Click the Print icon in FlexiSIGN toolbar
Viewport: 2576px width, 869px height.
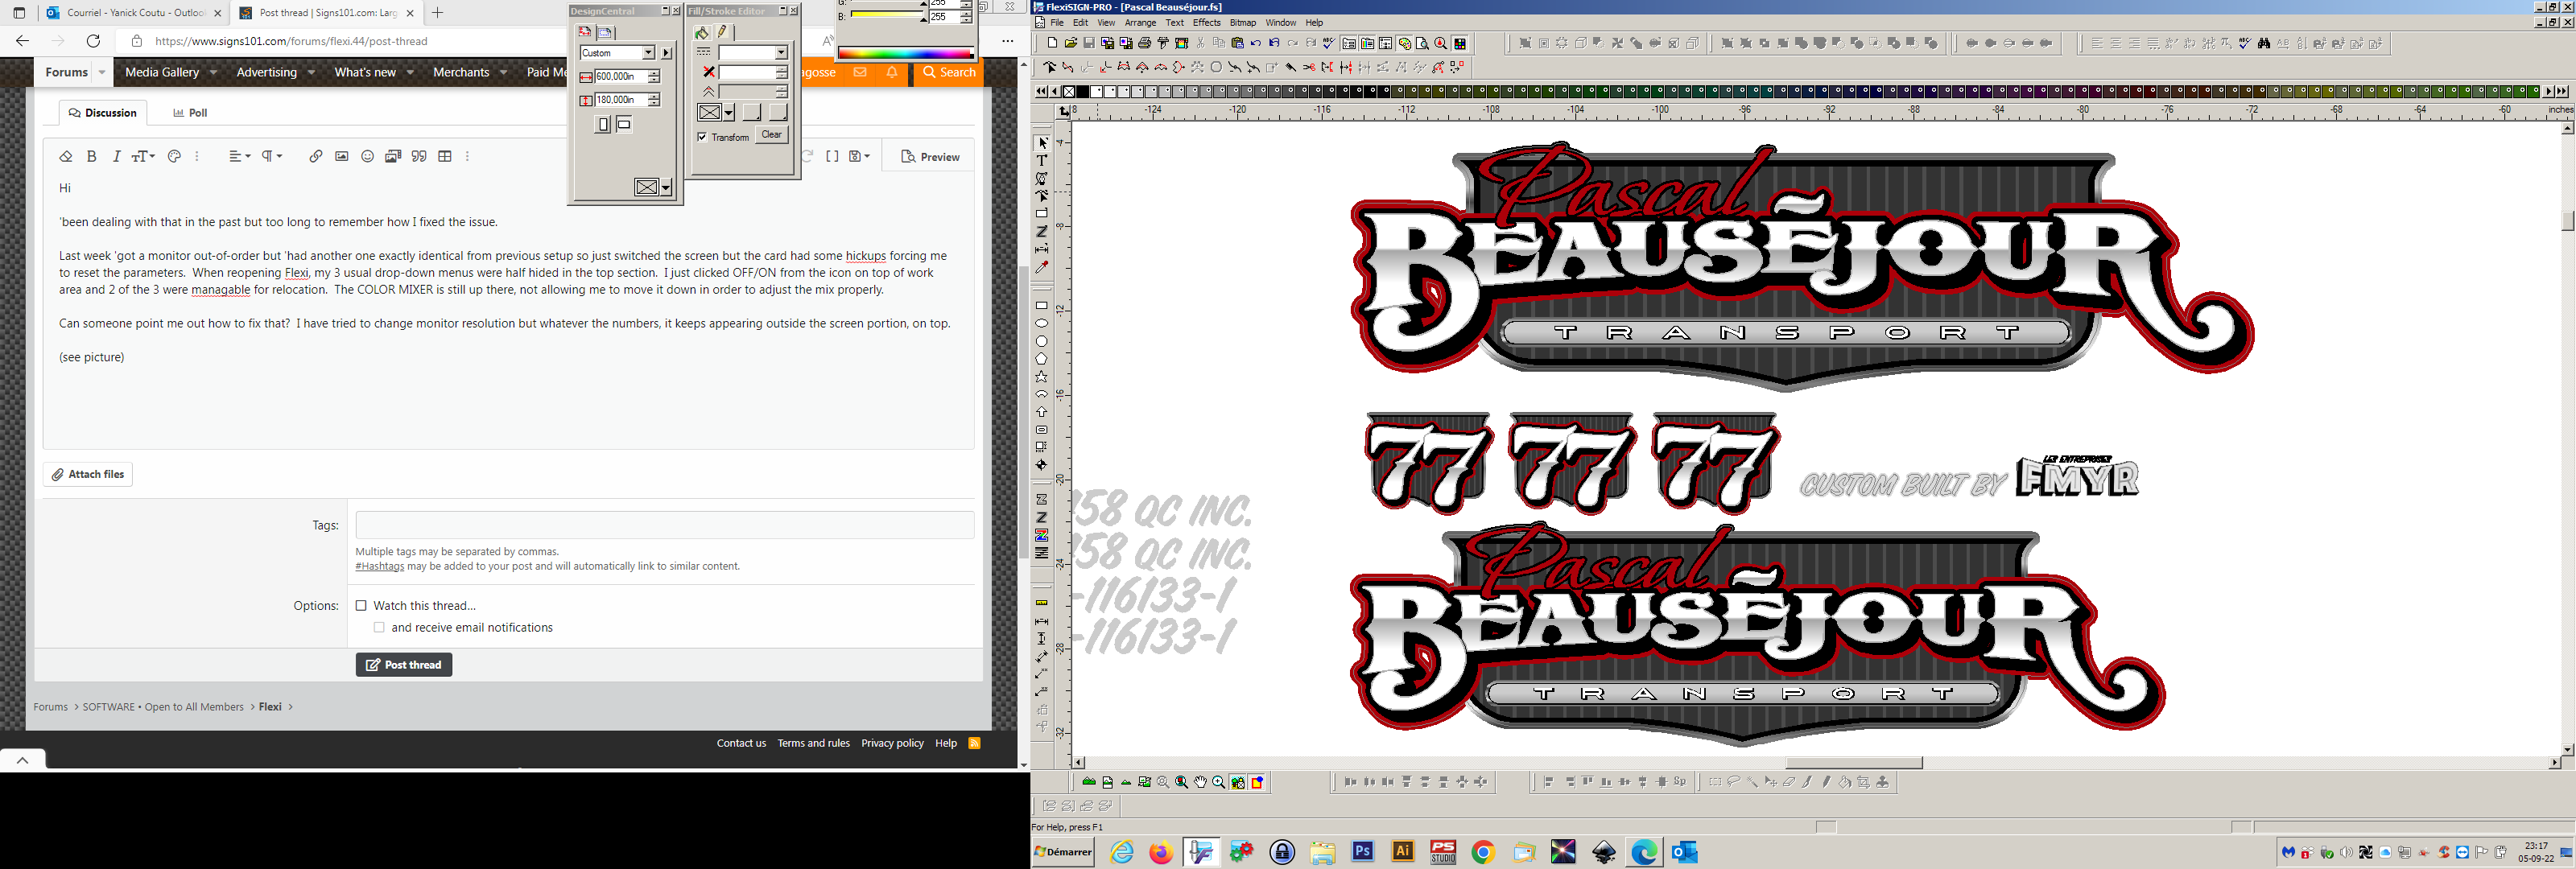pyautogui.click(x=1144, y=43)
